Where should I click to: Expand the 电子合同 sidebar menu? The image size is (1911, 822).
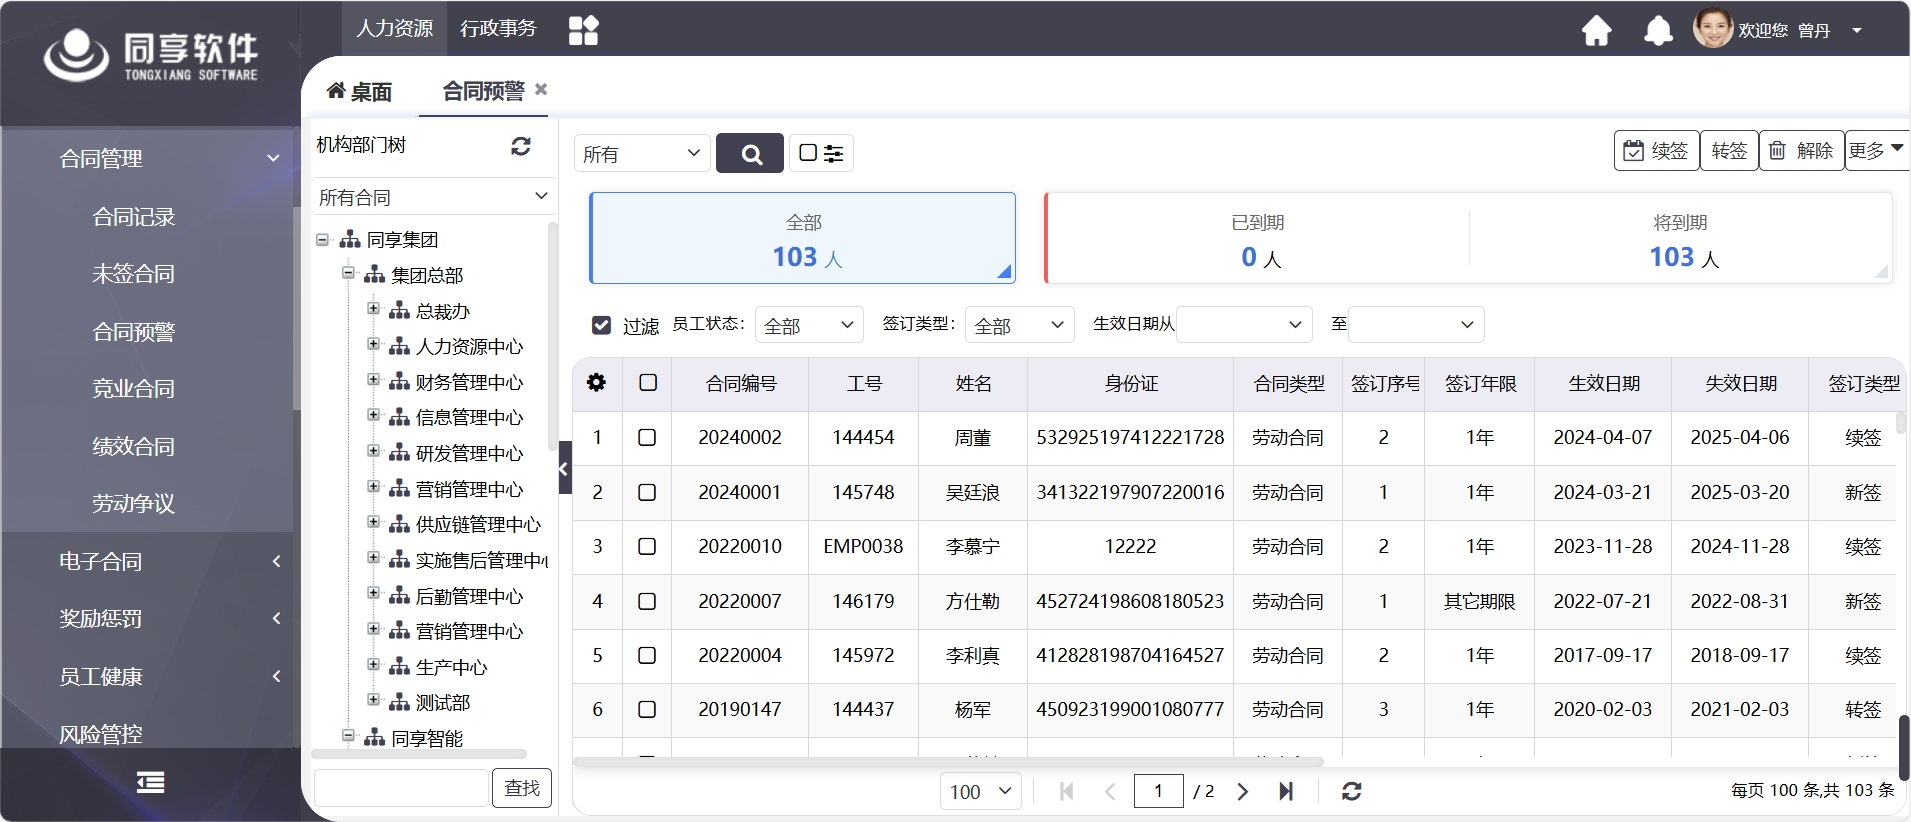[x=150, y=561]
